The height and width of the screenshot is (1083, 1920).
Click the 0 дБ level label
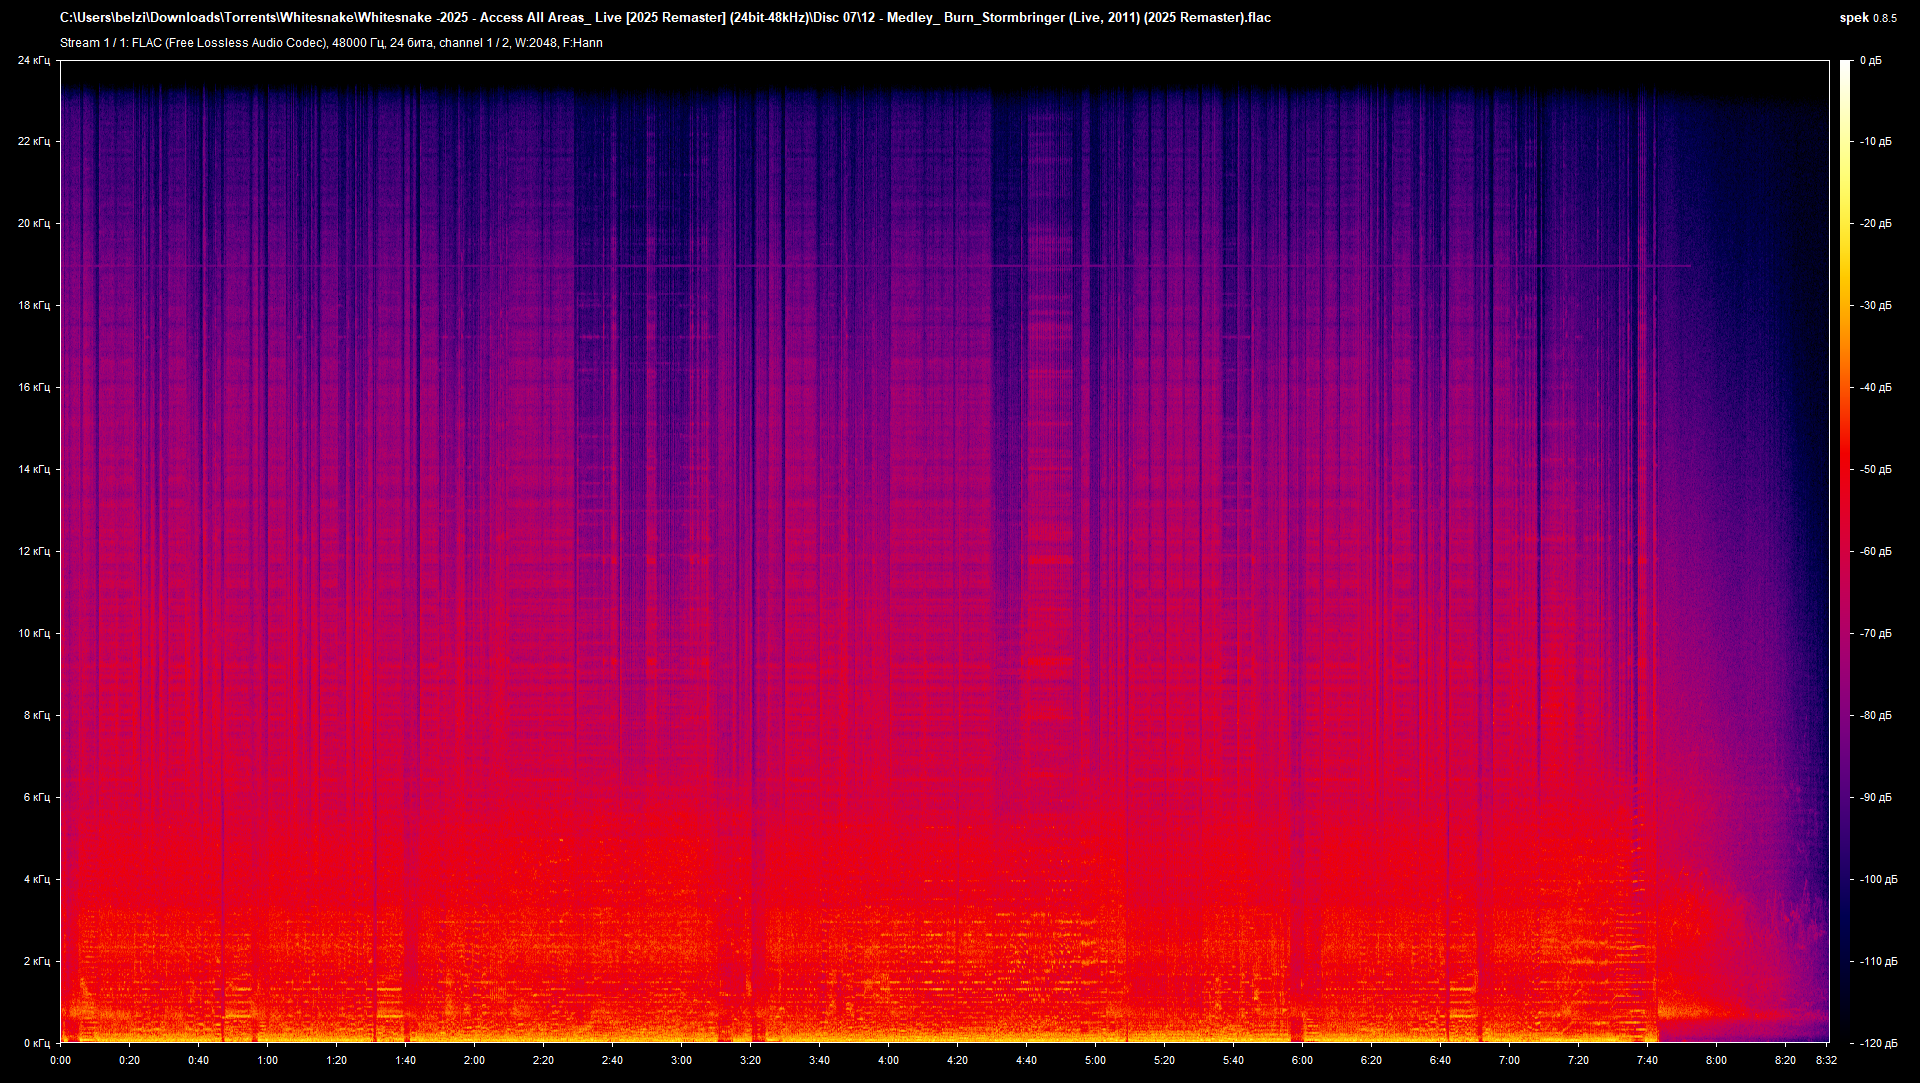1870,61
